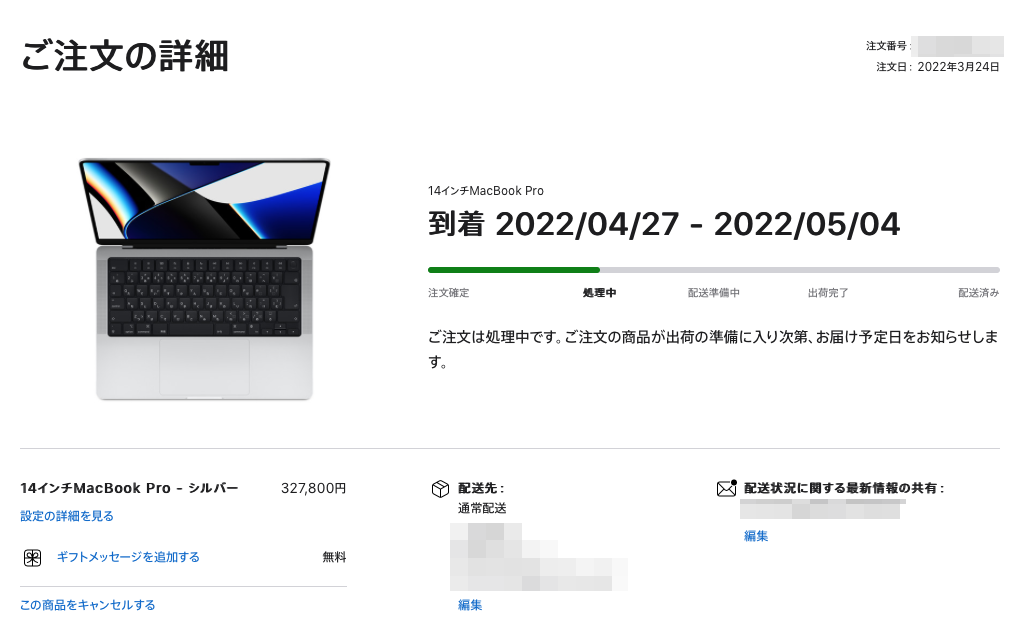
Task: Select the 注文確定 progress step
Action: pos(448,293)
